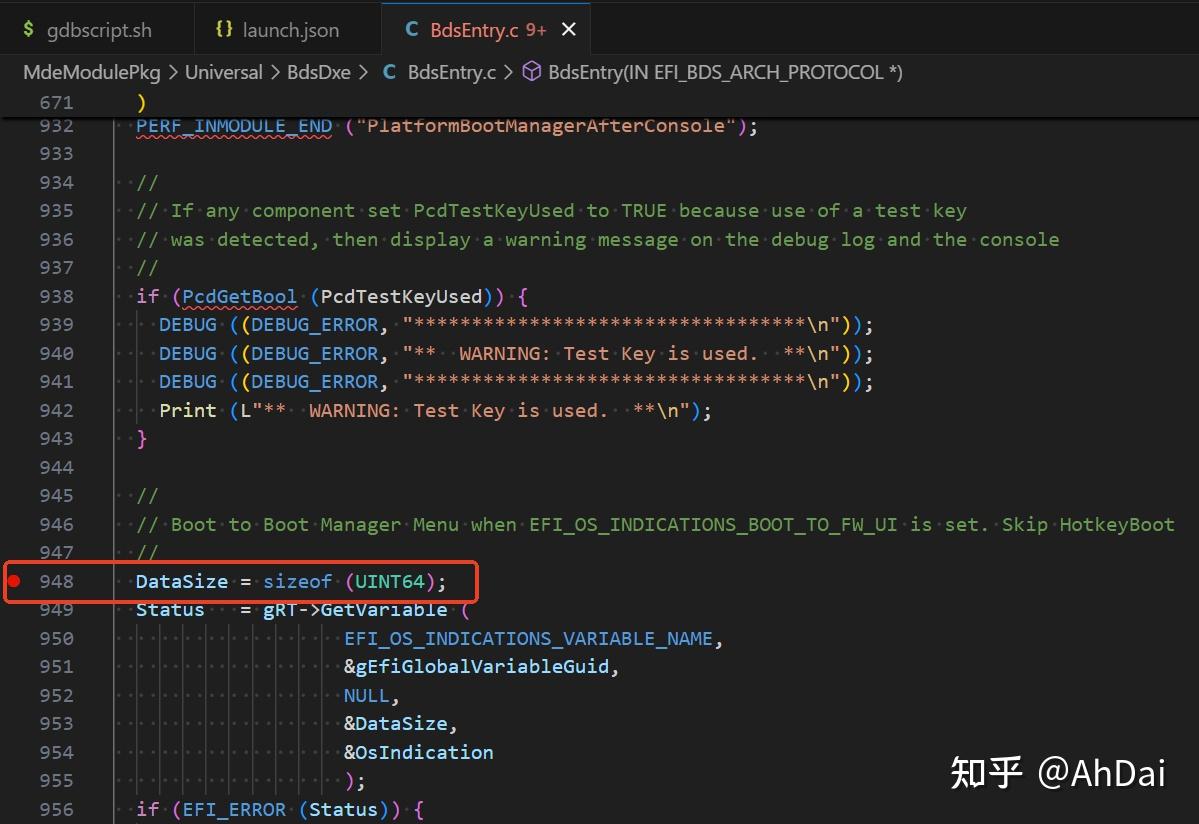Click the JSON braces icon on launch.json tab
The image size is (1199, 824).
pyautogui.click(x=224, y=29)
